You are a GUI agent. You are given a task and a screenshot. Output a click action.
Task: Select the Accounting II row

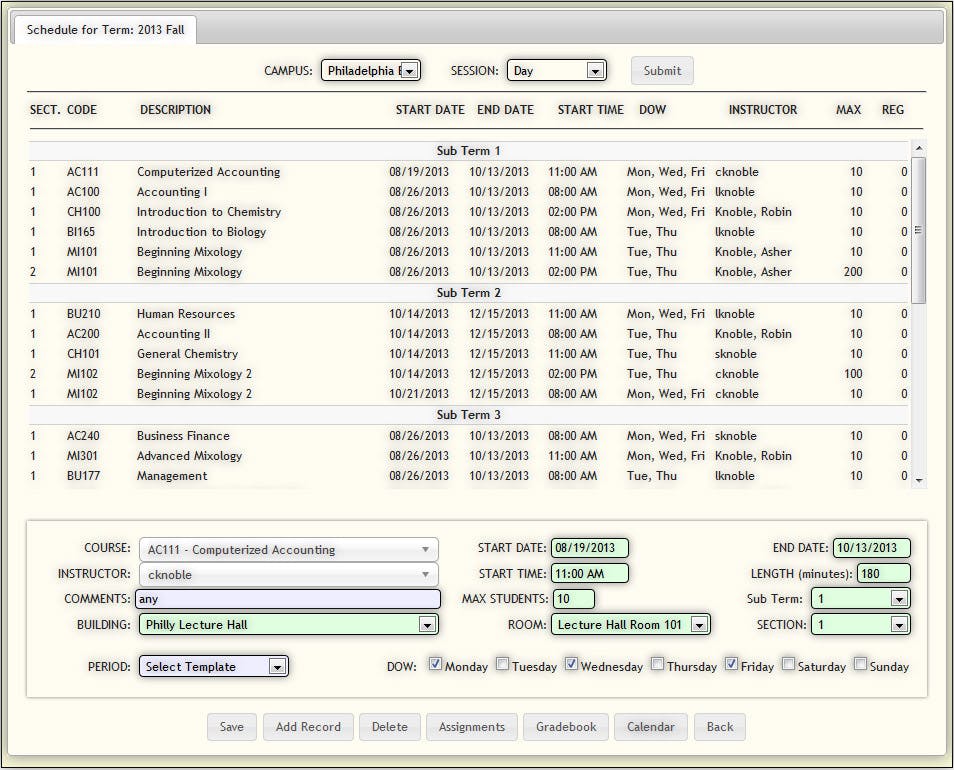(x=468, y=335)
